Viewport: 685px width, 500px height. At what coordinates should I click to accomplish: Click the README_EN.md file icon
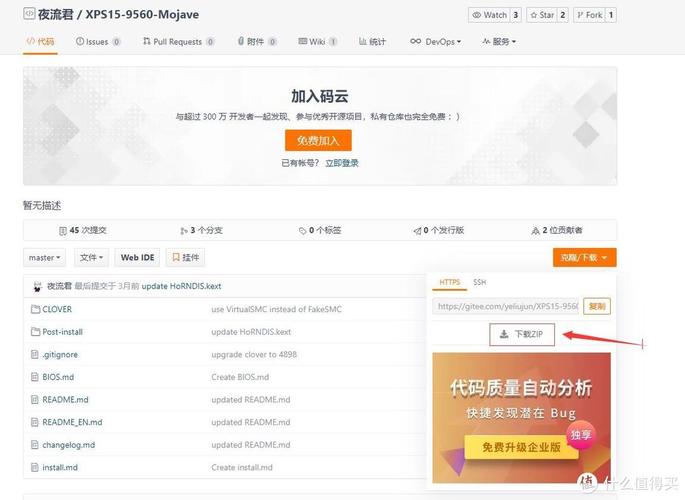pyautogui.click(x=35, y=422)
